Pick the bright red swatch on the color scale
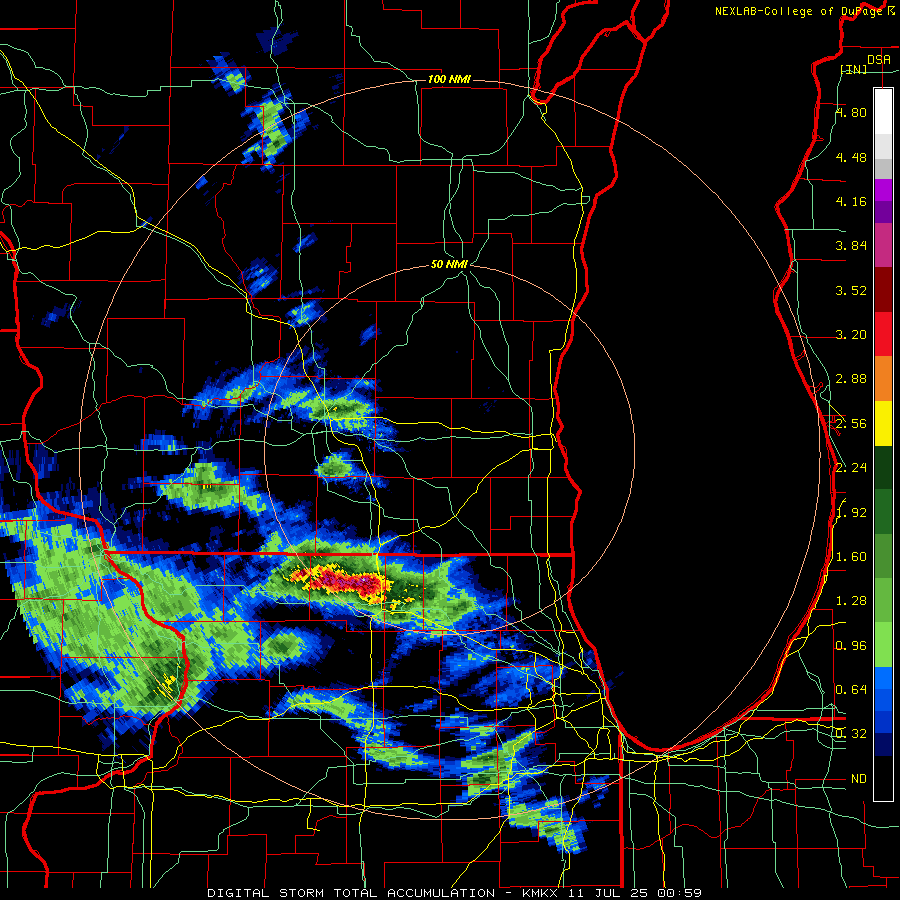This screenshot has width=900, height=900. (883, 334)
